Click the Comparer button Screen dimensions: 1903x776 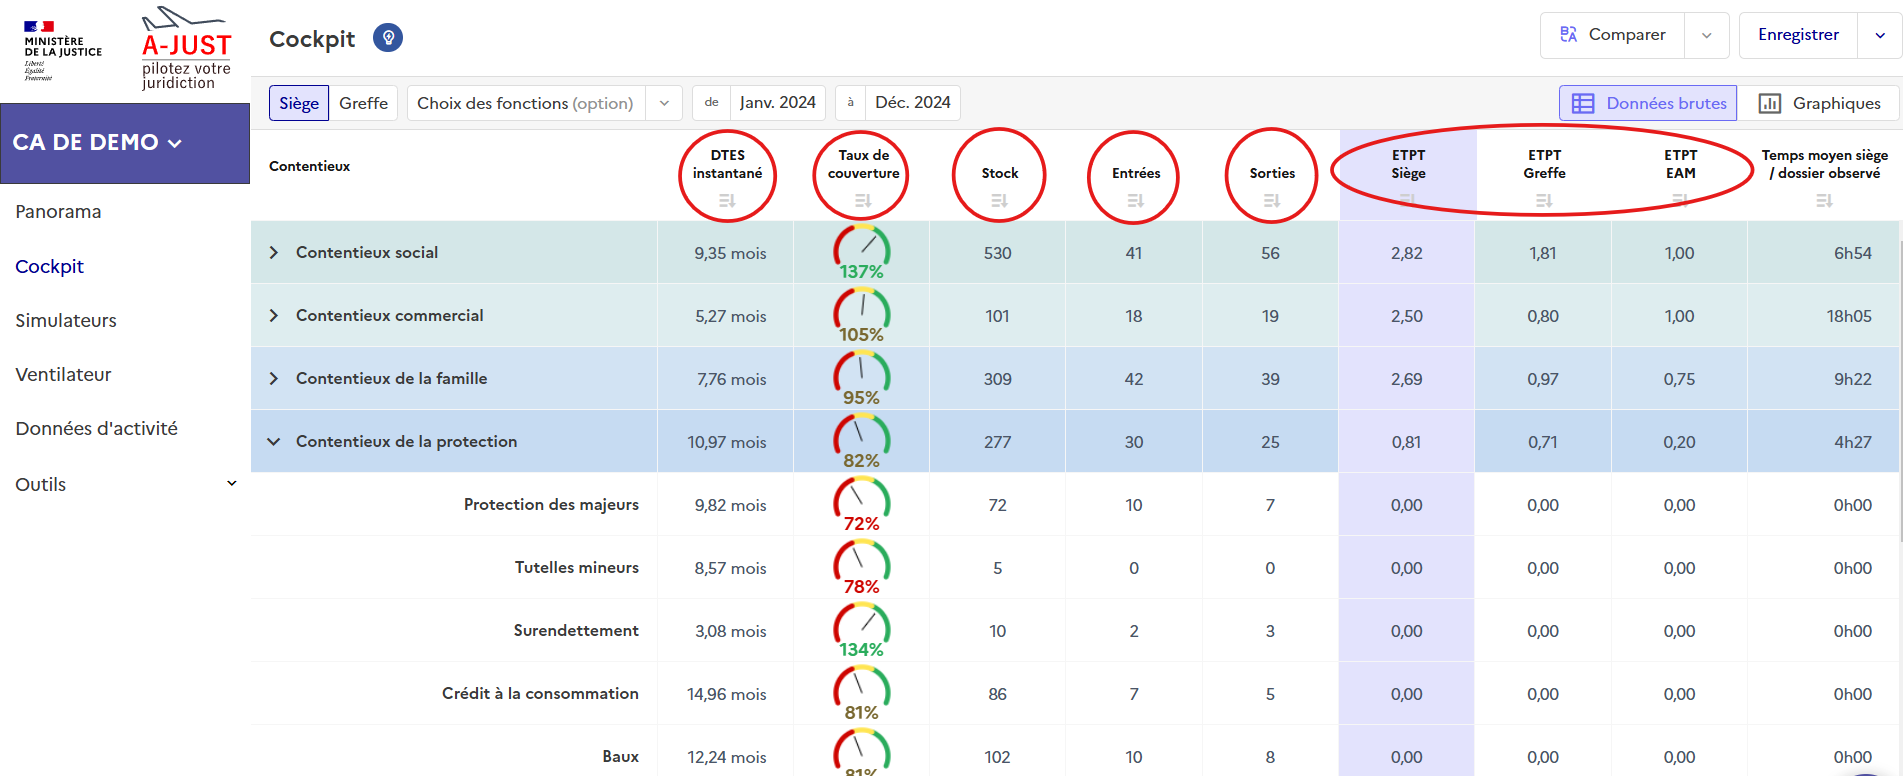[1612, 35]
